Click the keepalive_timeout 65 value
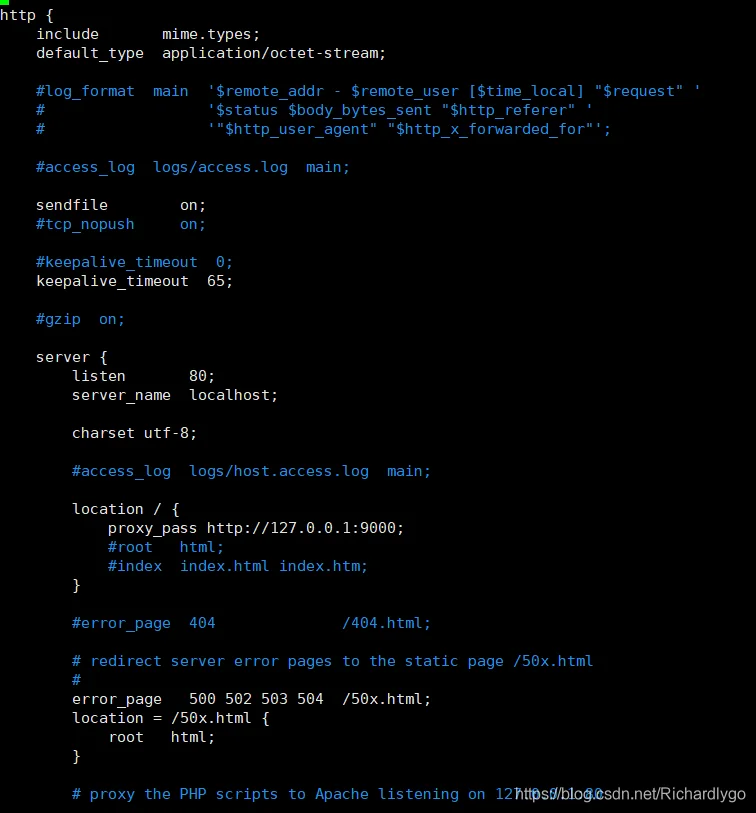The width and height of the screenshot is (756, 813). [220, 281]
